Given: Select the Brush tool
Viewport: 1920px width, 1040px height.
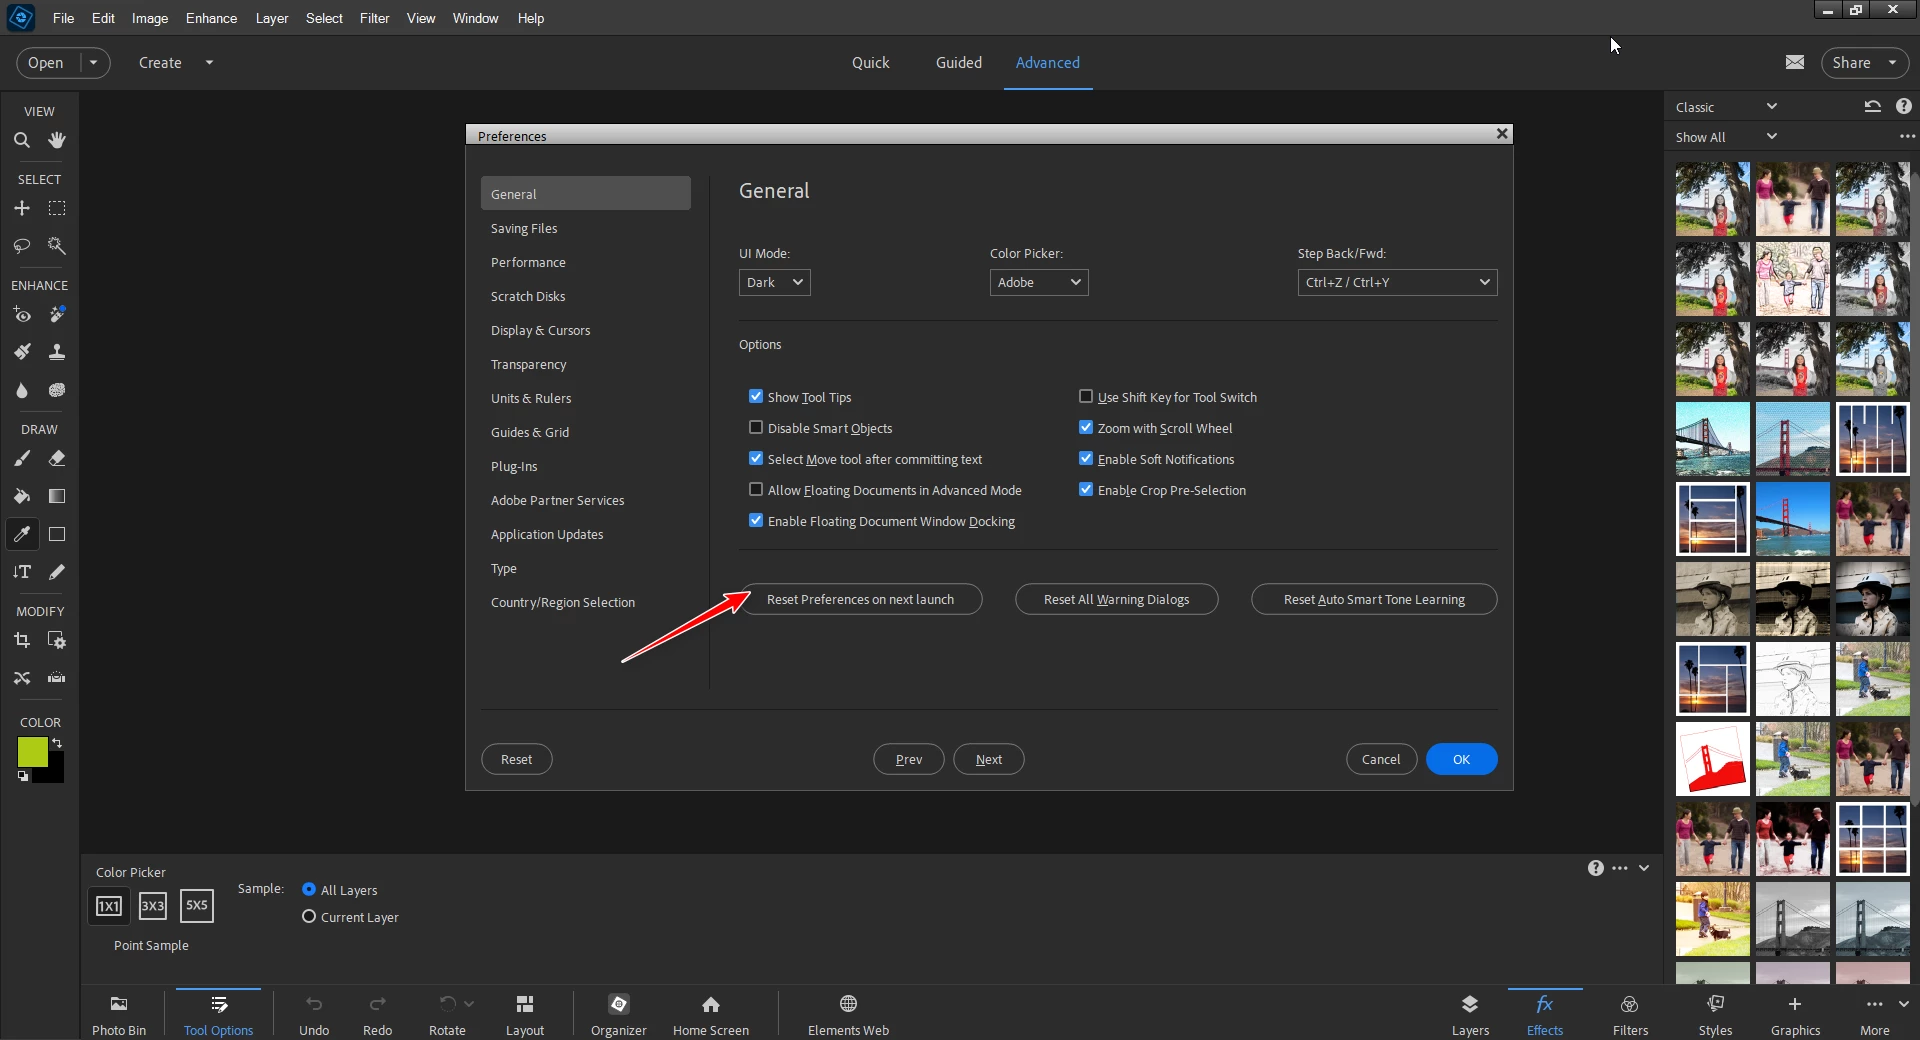Looking at the screenshot, I should (x=21, y=459).
